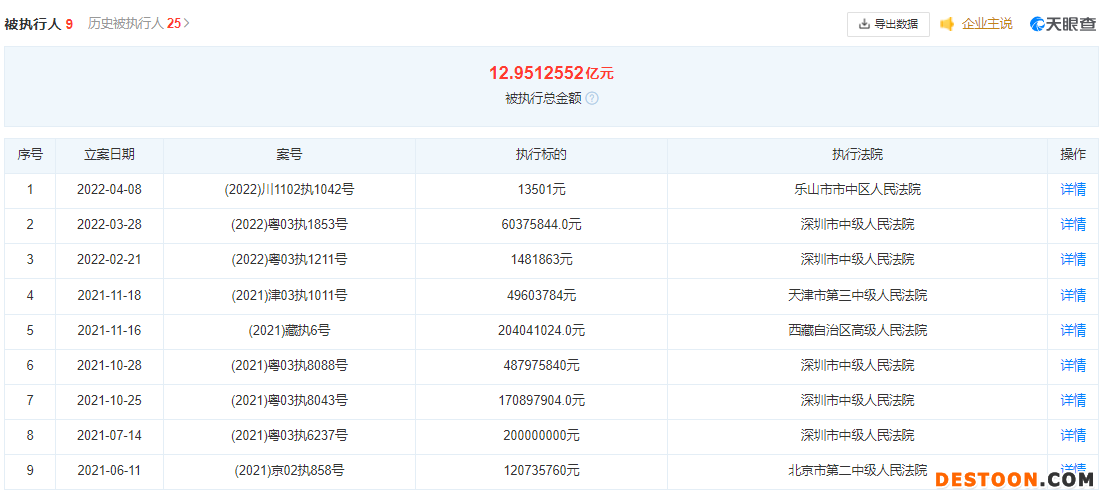The height and width of the screenshot is (502, 1107).
Task: Open 详情 for case (2021)津03执1011号
Action: coord(1073,295)
